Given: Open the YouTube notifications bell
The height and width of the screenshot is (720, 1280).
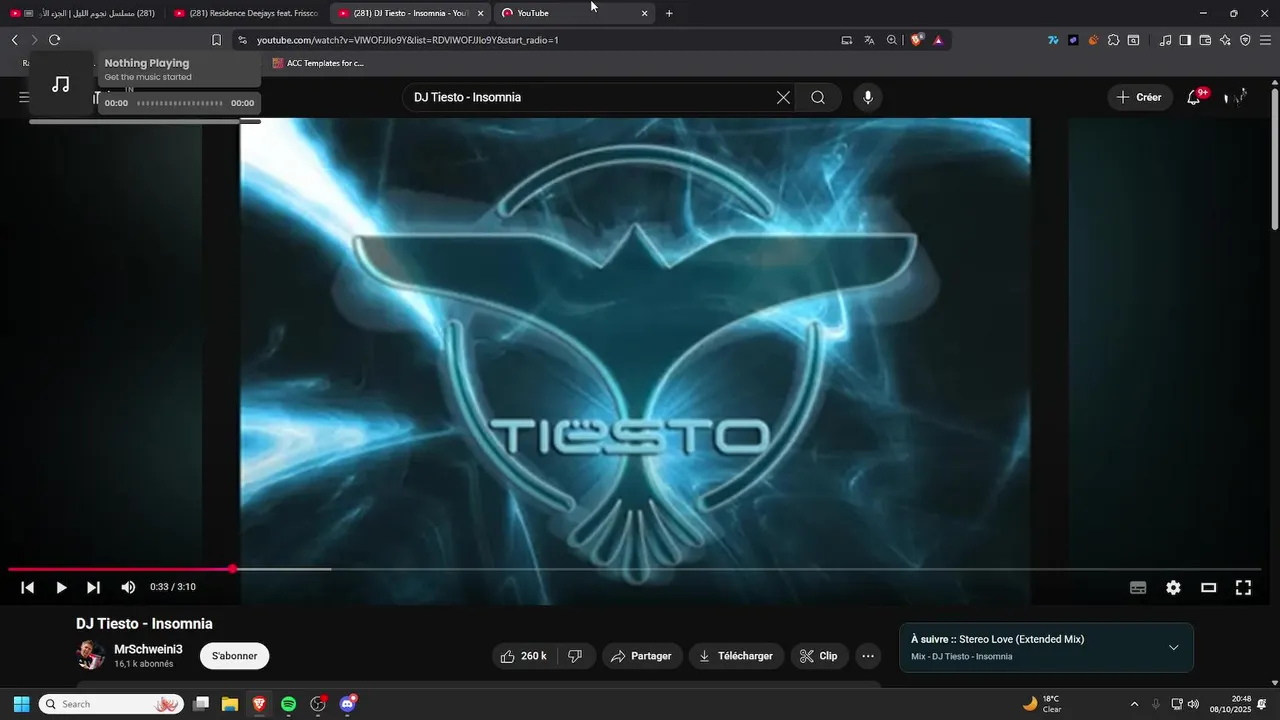Looking at the screenshot, I should 1194,97.
